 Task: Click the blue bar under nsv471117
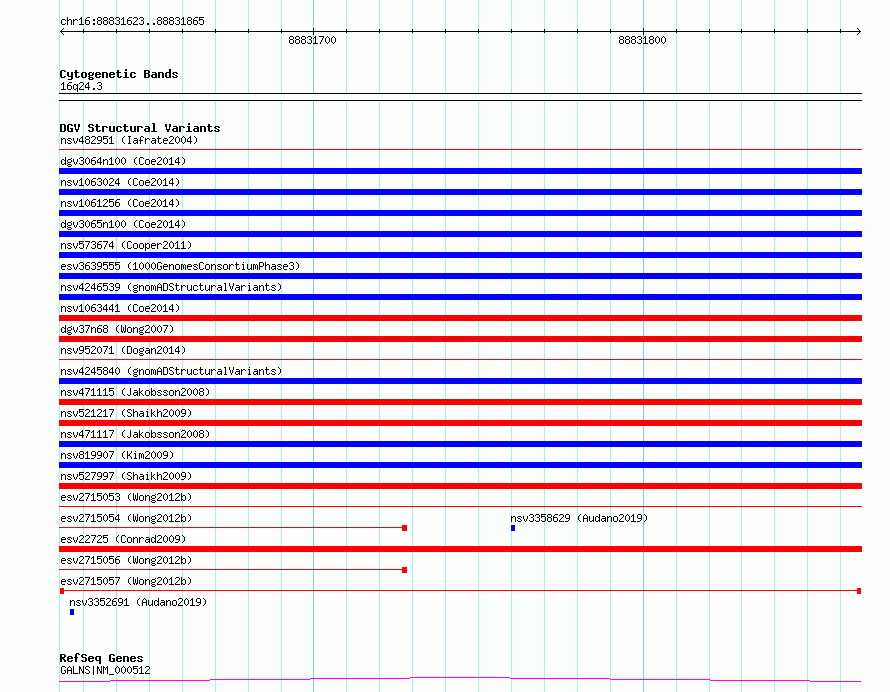(x=460, y=444)
